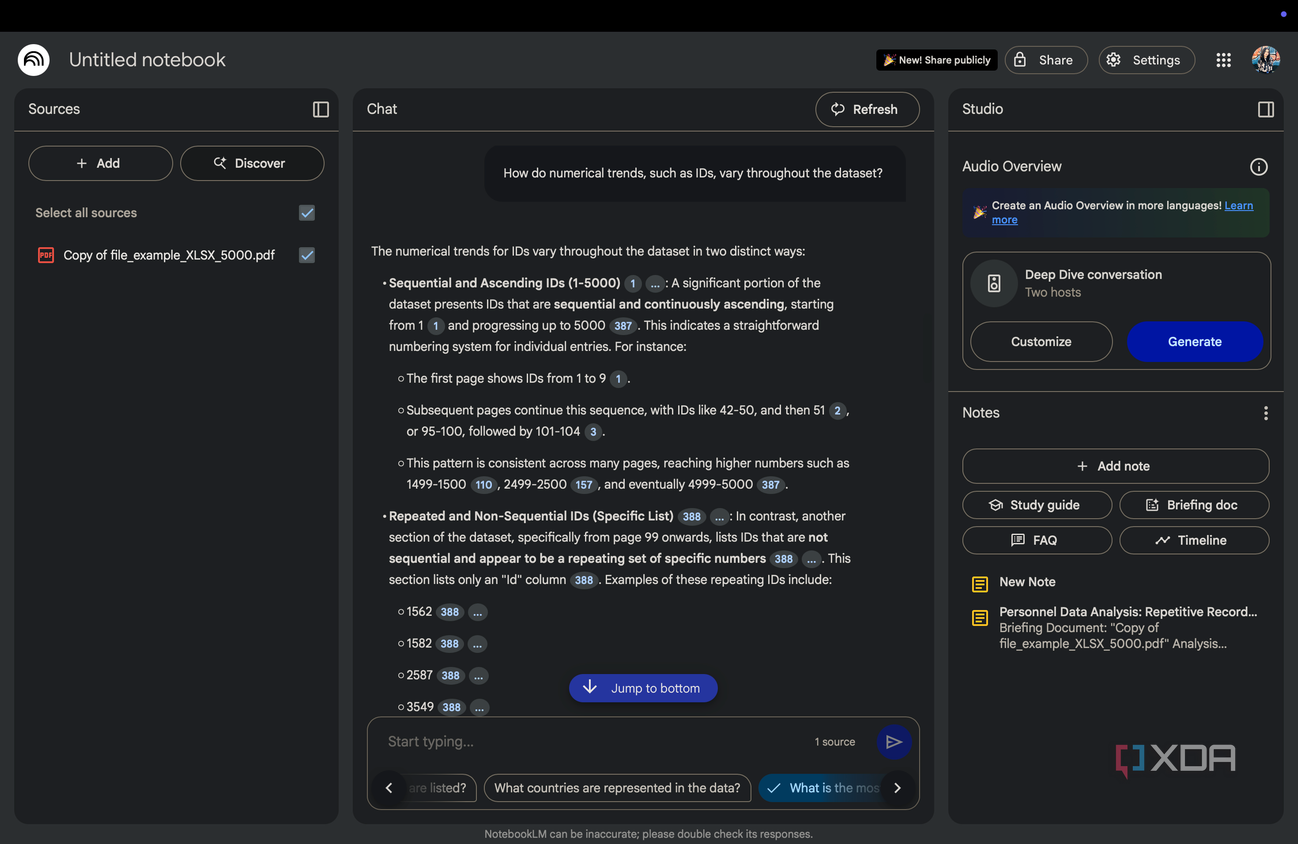Viewport: 1298px width, 844px height.
Task: Expand more citations next to 1582
Action: point(478,644)
